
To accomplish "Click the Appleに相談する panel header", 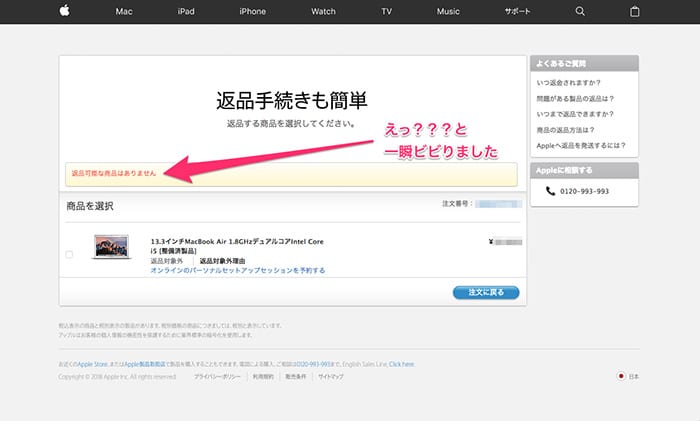I will point(584,171).
